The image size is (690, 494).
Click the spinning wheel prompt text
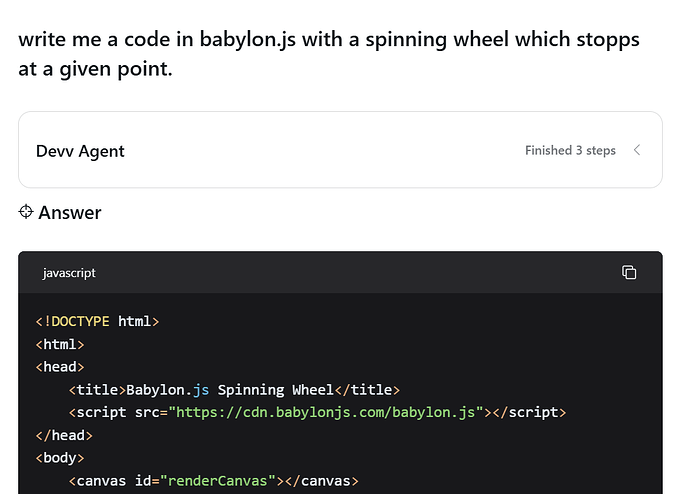tap(328, 55)
